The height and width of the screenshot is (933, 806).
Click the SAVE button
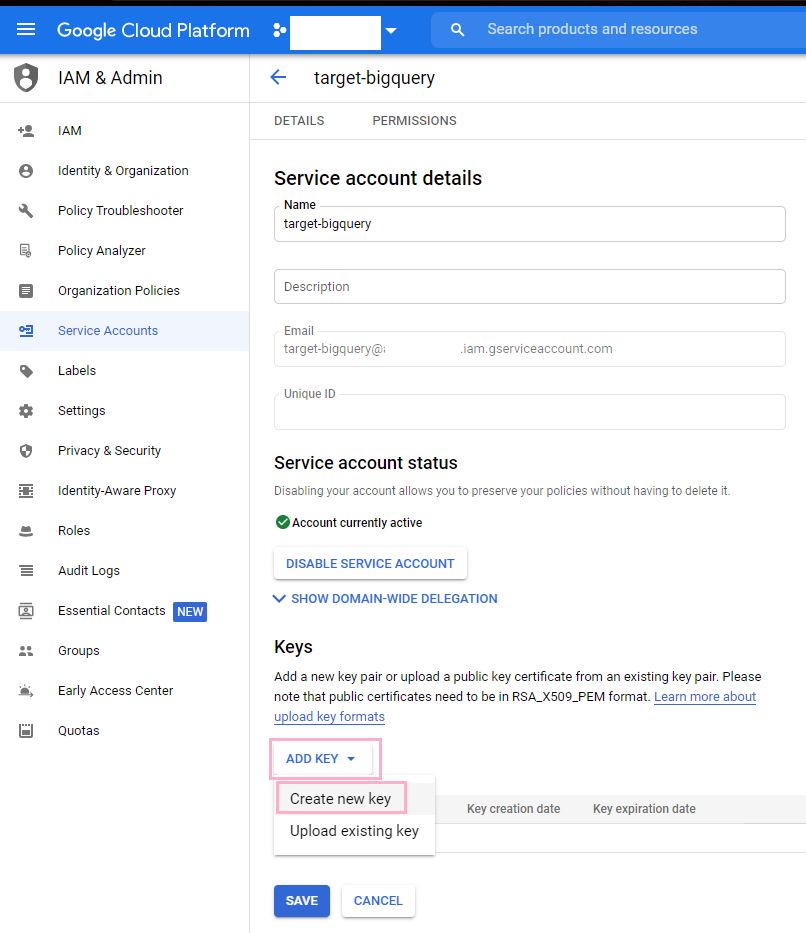click(x=302, y=901)
